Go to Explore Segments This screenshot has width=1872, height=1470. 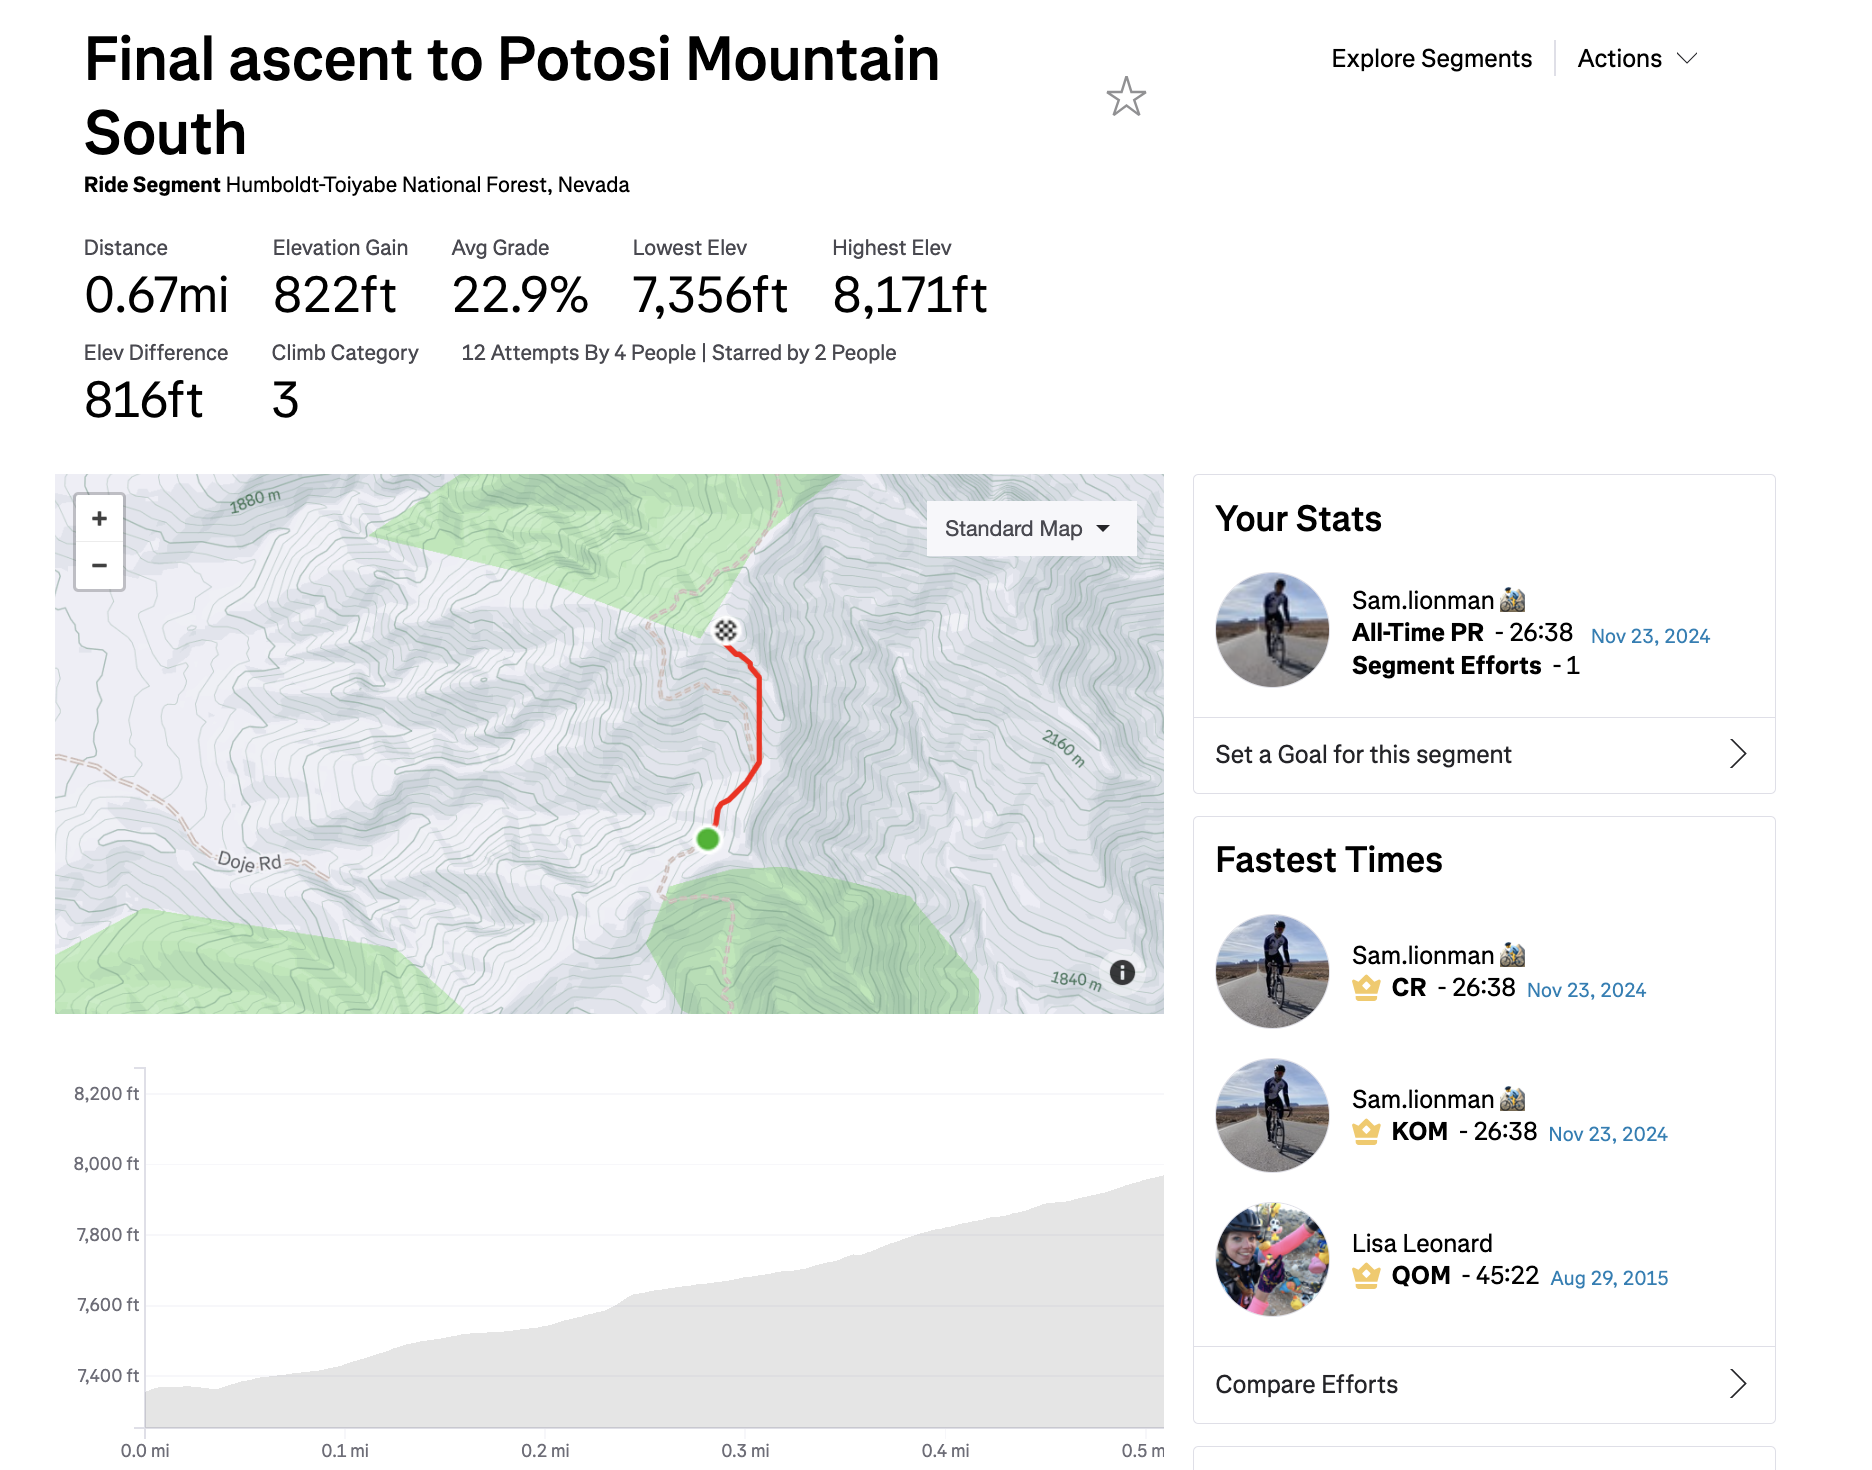[x=1431, y=59]
